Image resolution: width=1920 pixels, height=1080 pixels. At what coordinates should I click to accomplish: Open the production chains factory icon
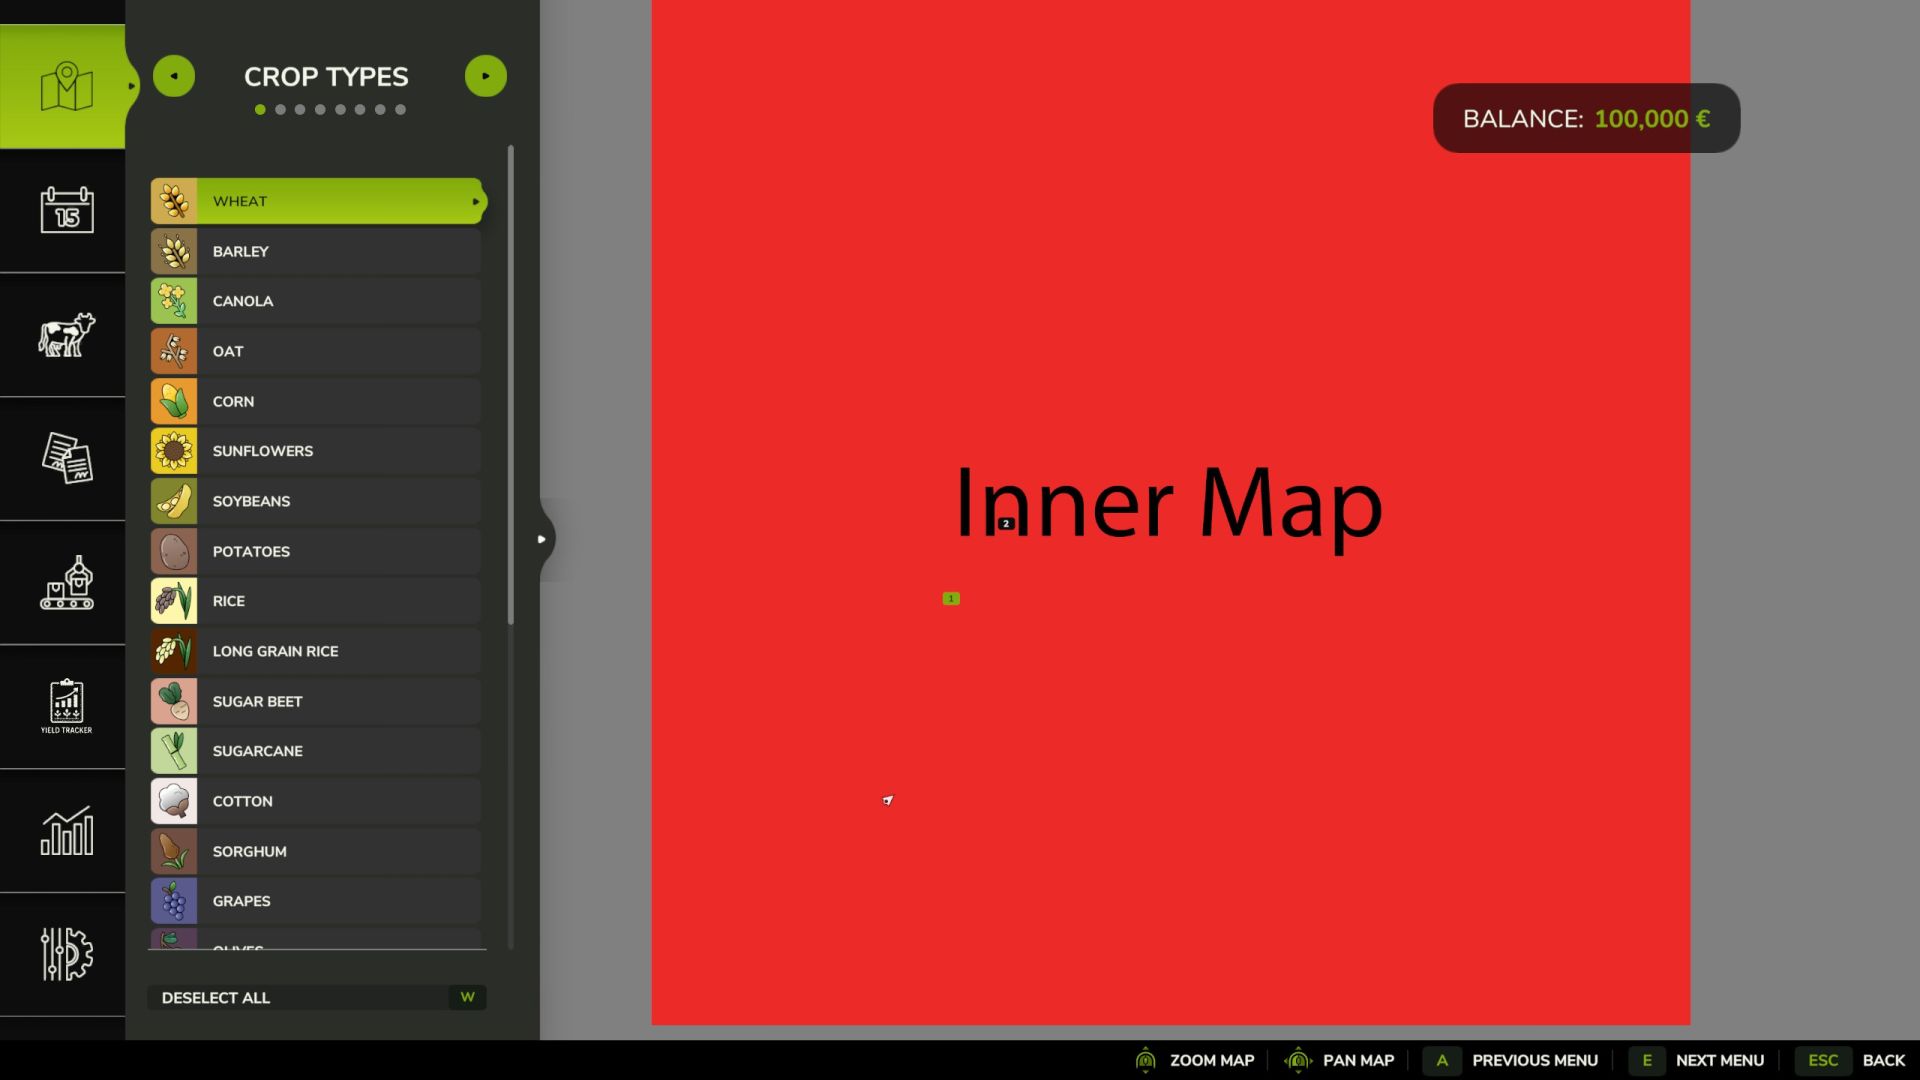[63, 584]
